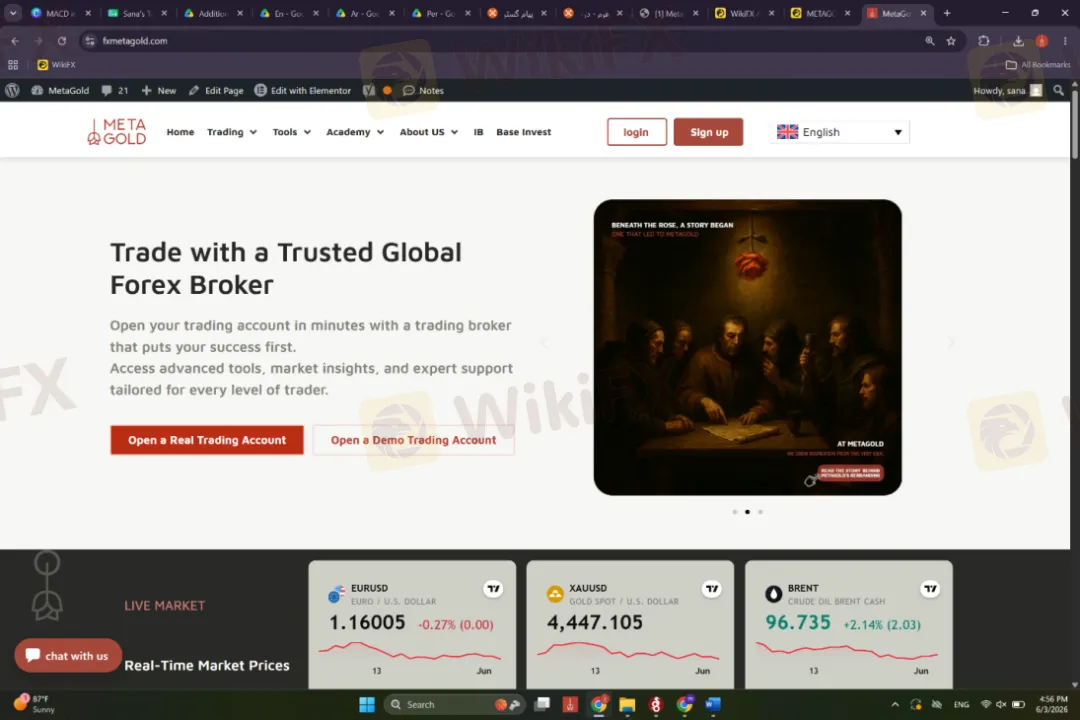Screen dimensions: 1080x720
Task: Expand the Academy menu
Action: point(355,132)
